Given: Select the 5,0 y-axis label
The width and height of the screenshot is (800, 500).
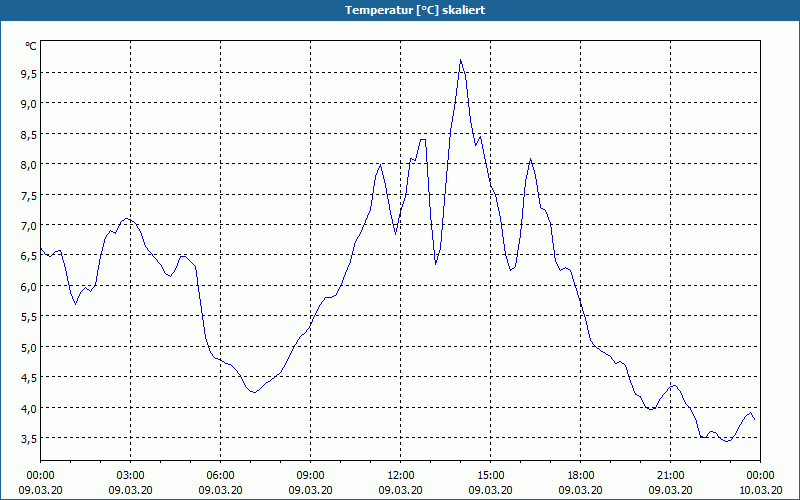Looking at the screenshot, I should point(28,347).
